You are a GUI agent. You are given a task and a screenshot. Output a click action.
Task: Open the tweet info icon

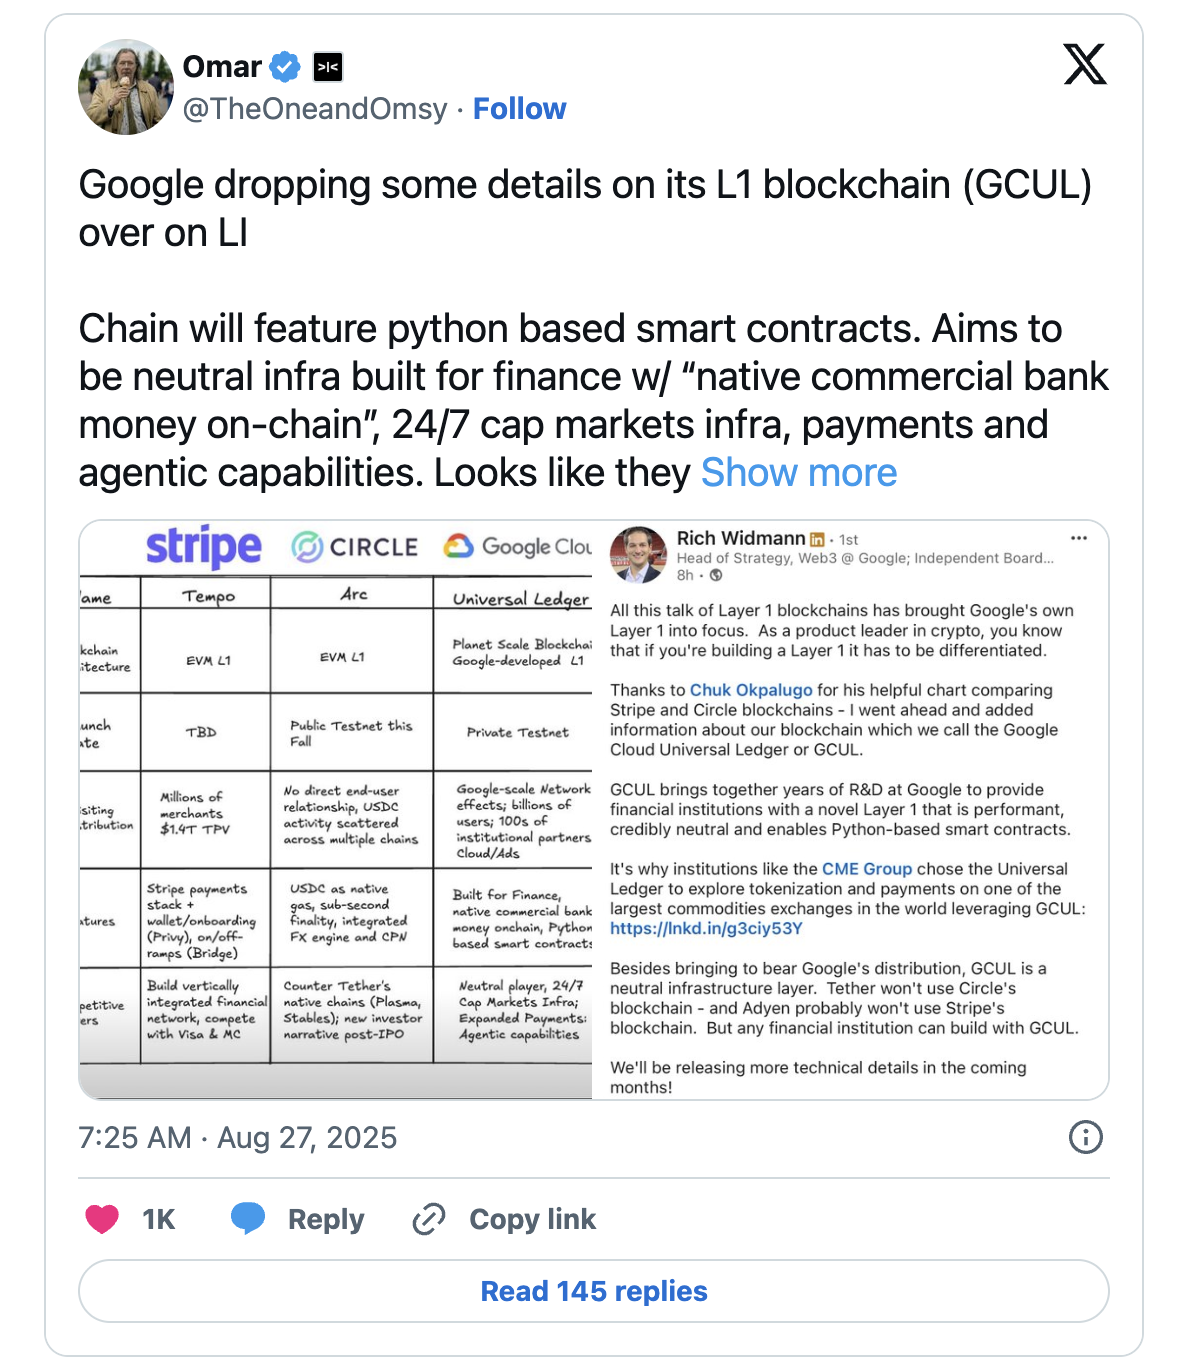pos(1085,1137)
